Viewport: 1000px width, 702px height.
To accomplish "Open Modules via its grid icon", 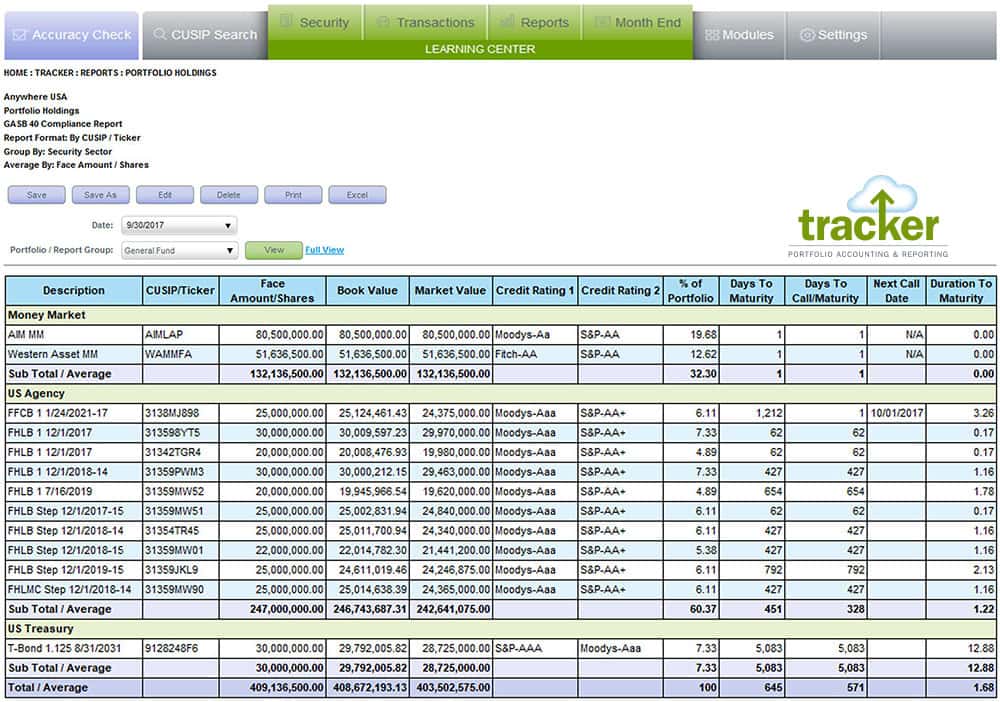I will click(712, 35).
